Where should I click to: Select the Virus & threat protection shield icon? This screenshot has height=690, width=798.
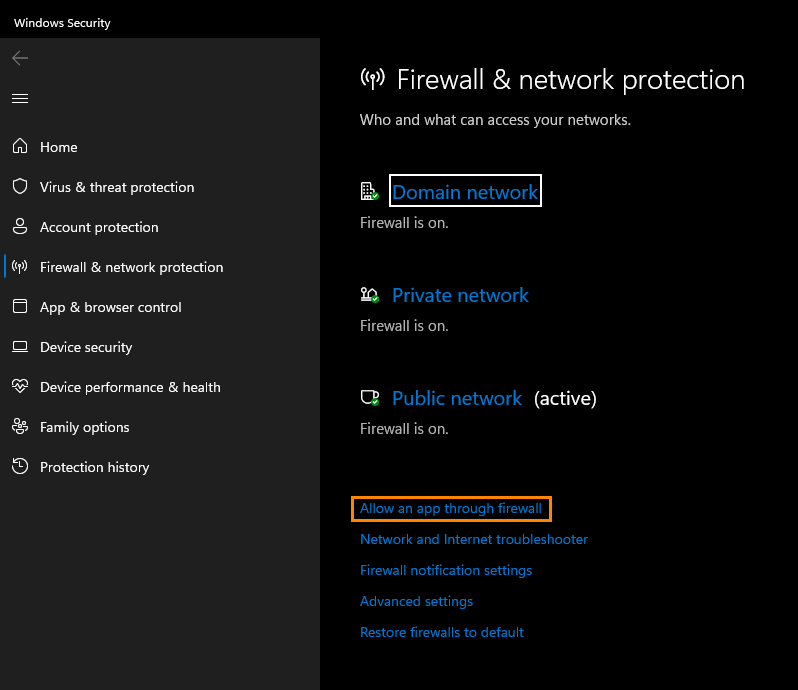20,186
